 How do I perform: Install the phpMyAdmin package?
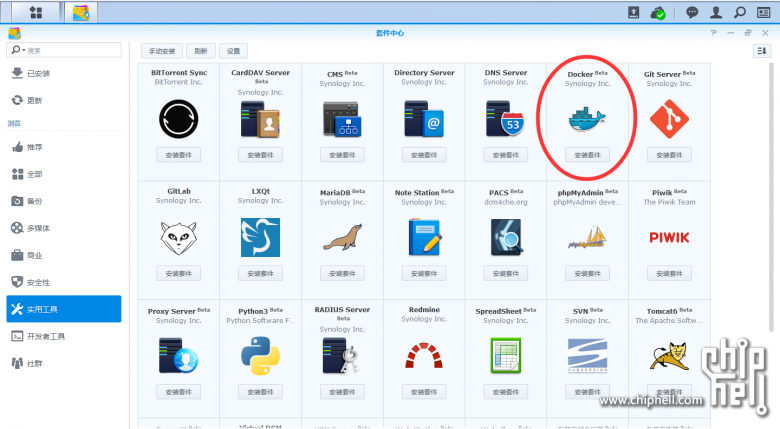click(x=587, y=274)
